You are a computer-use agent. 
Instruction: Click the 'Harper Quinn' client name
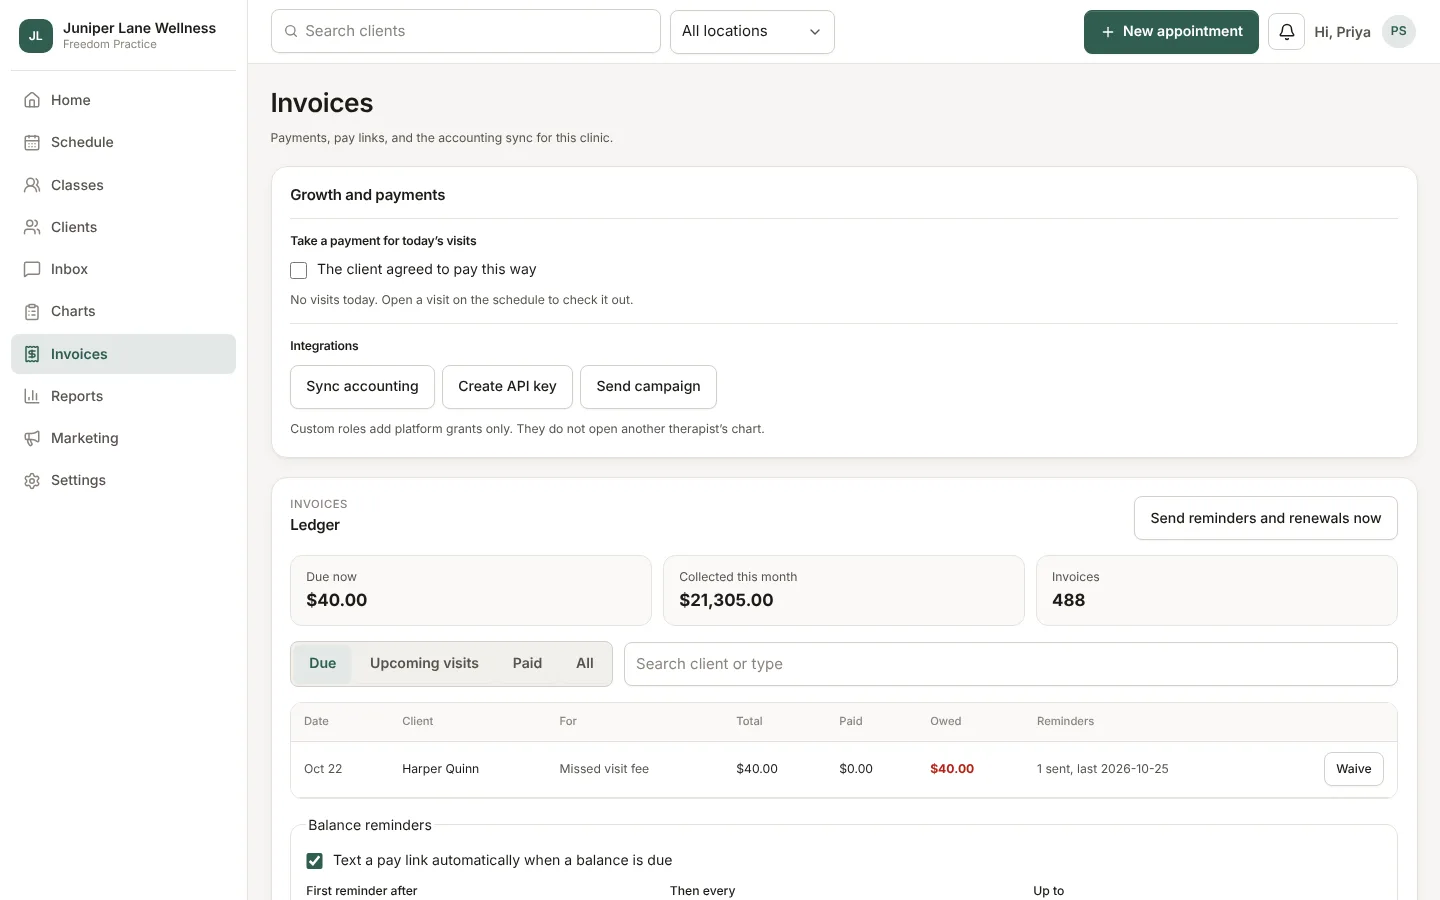(x=440, y=769)
